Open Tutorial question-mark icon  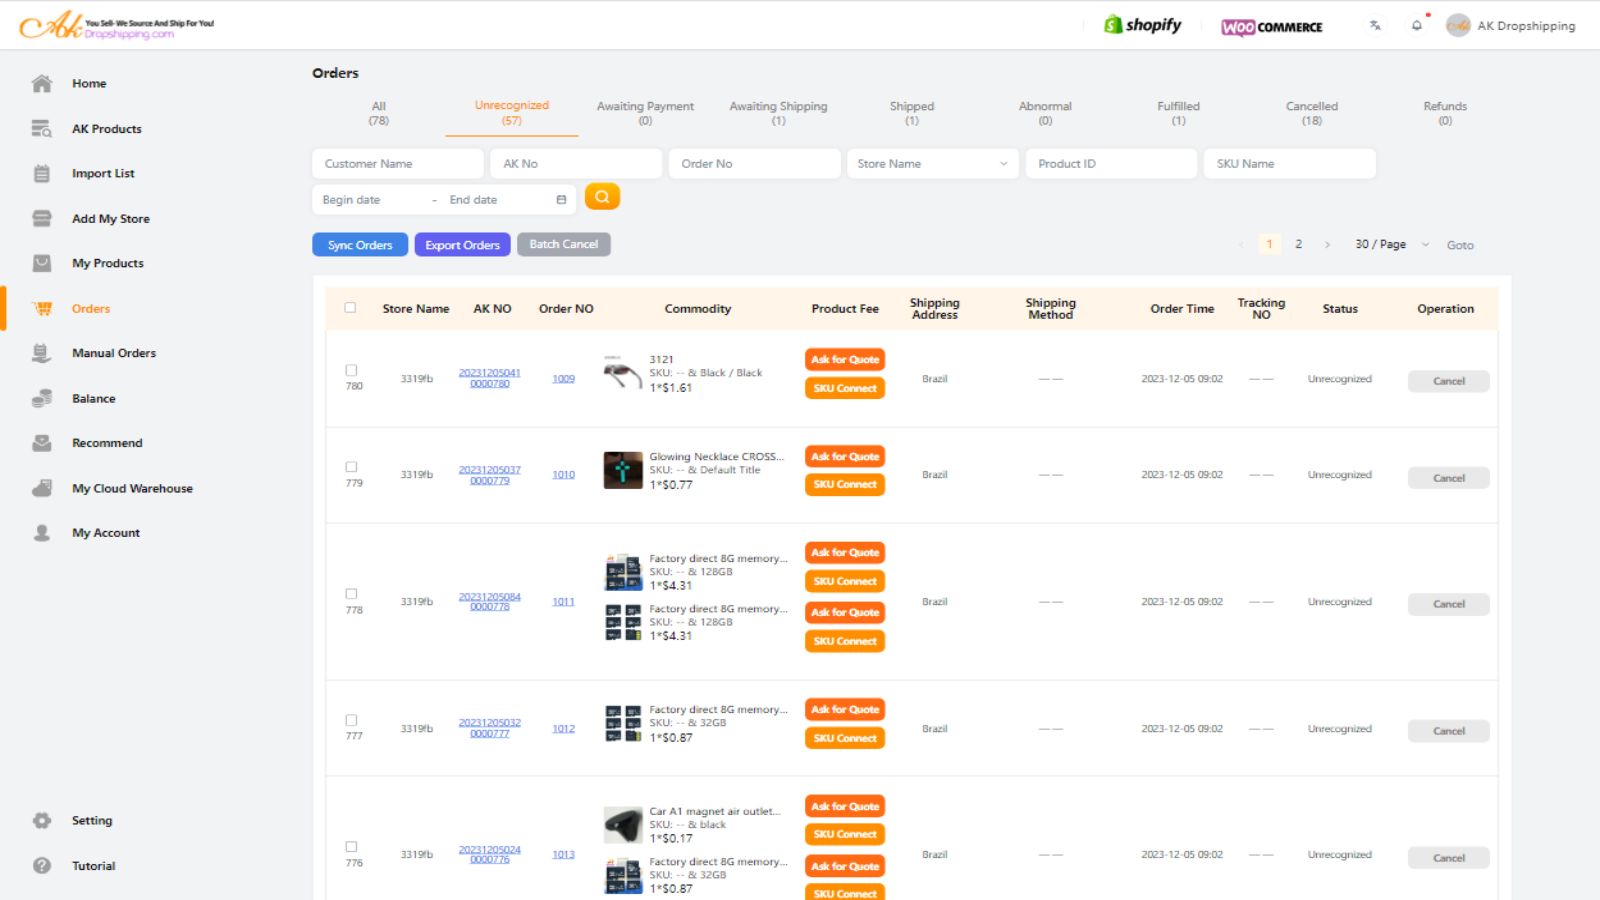(x=42, y=866)
